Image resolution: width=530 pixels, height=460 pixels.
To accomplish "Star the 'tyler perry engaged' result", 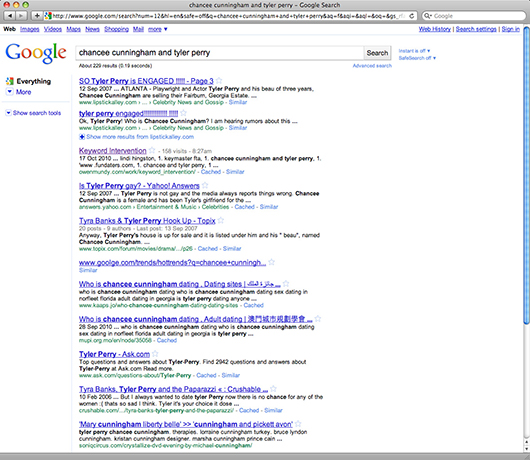I will click(x=183, y=113).
